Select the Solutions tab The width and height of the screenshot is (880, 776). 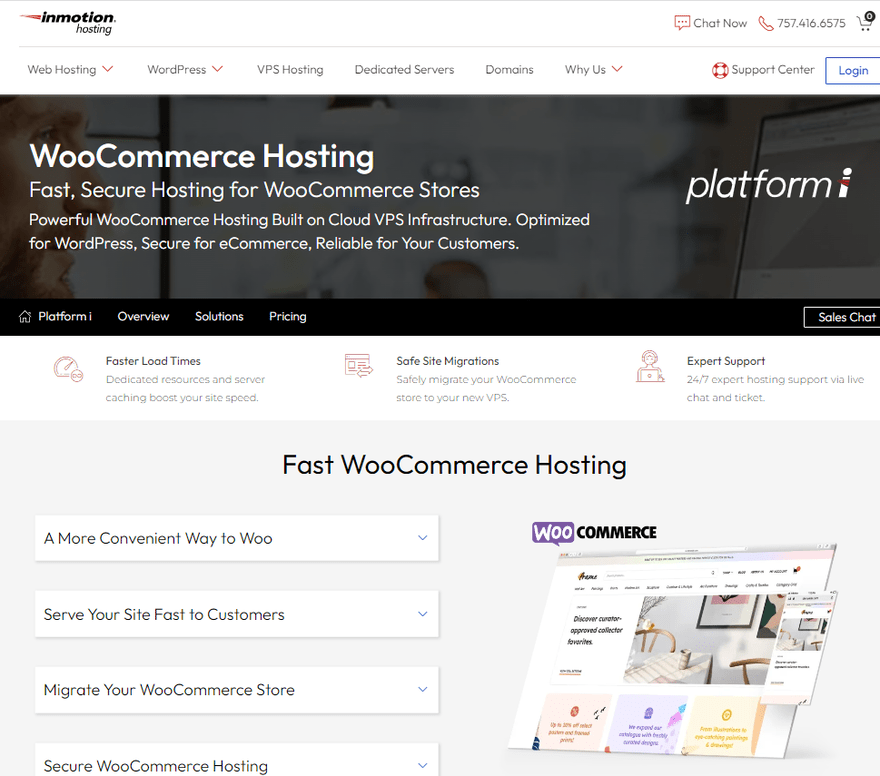pyautogui.click(x=219, y=316)
